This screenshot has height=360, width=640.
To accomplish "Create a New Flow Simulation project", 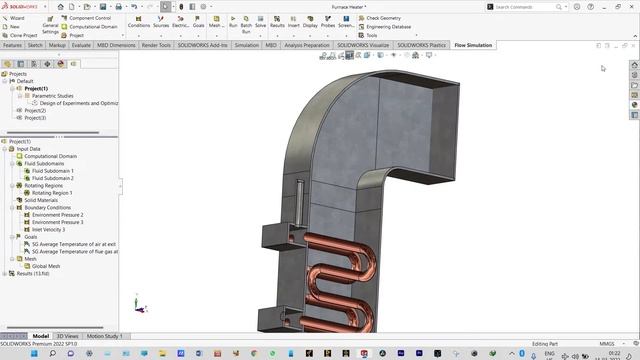I will tap(11, 27).
